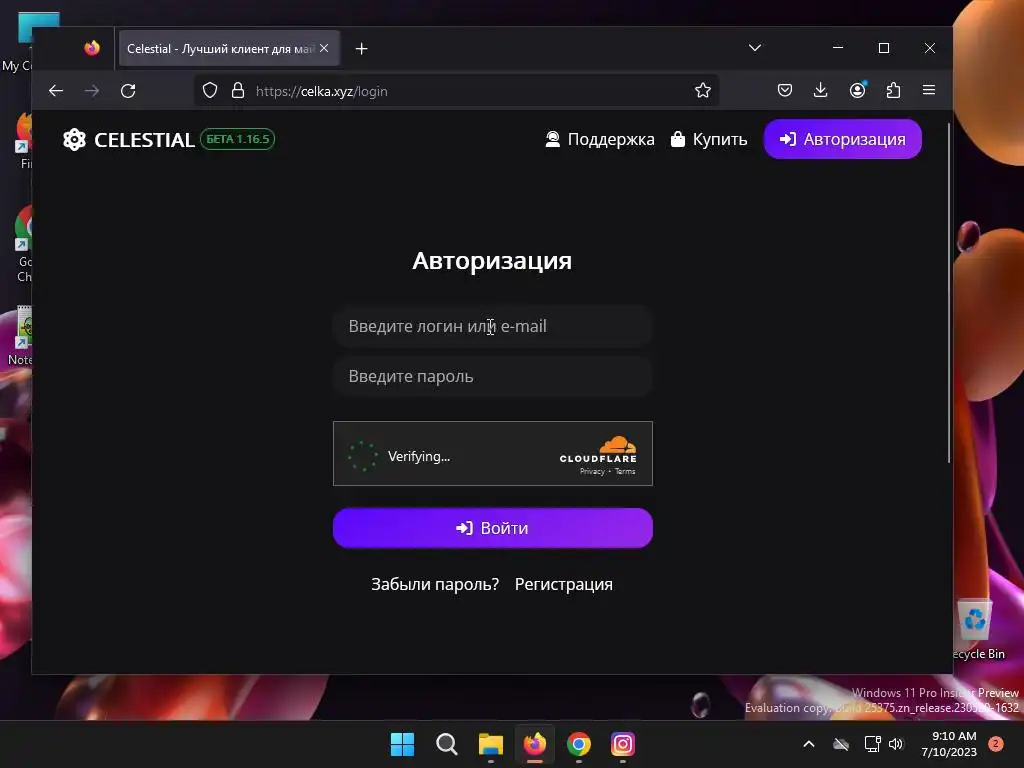
Task: Maximize the Firefox window
Action: (884, 48)
